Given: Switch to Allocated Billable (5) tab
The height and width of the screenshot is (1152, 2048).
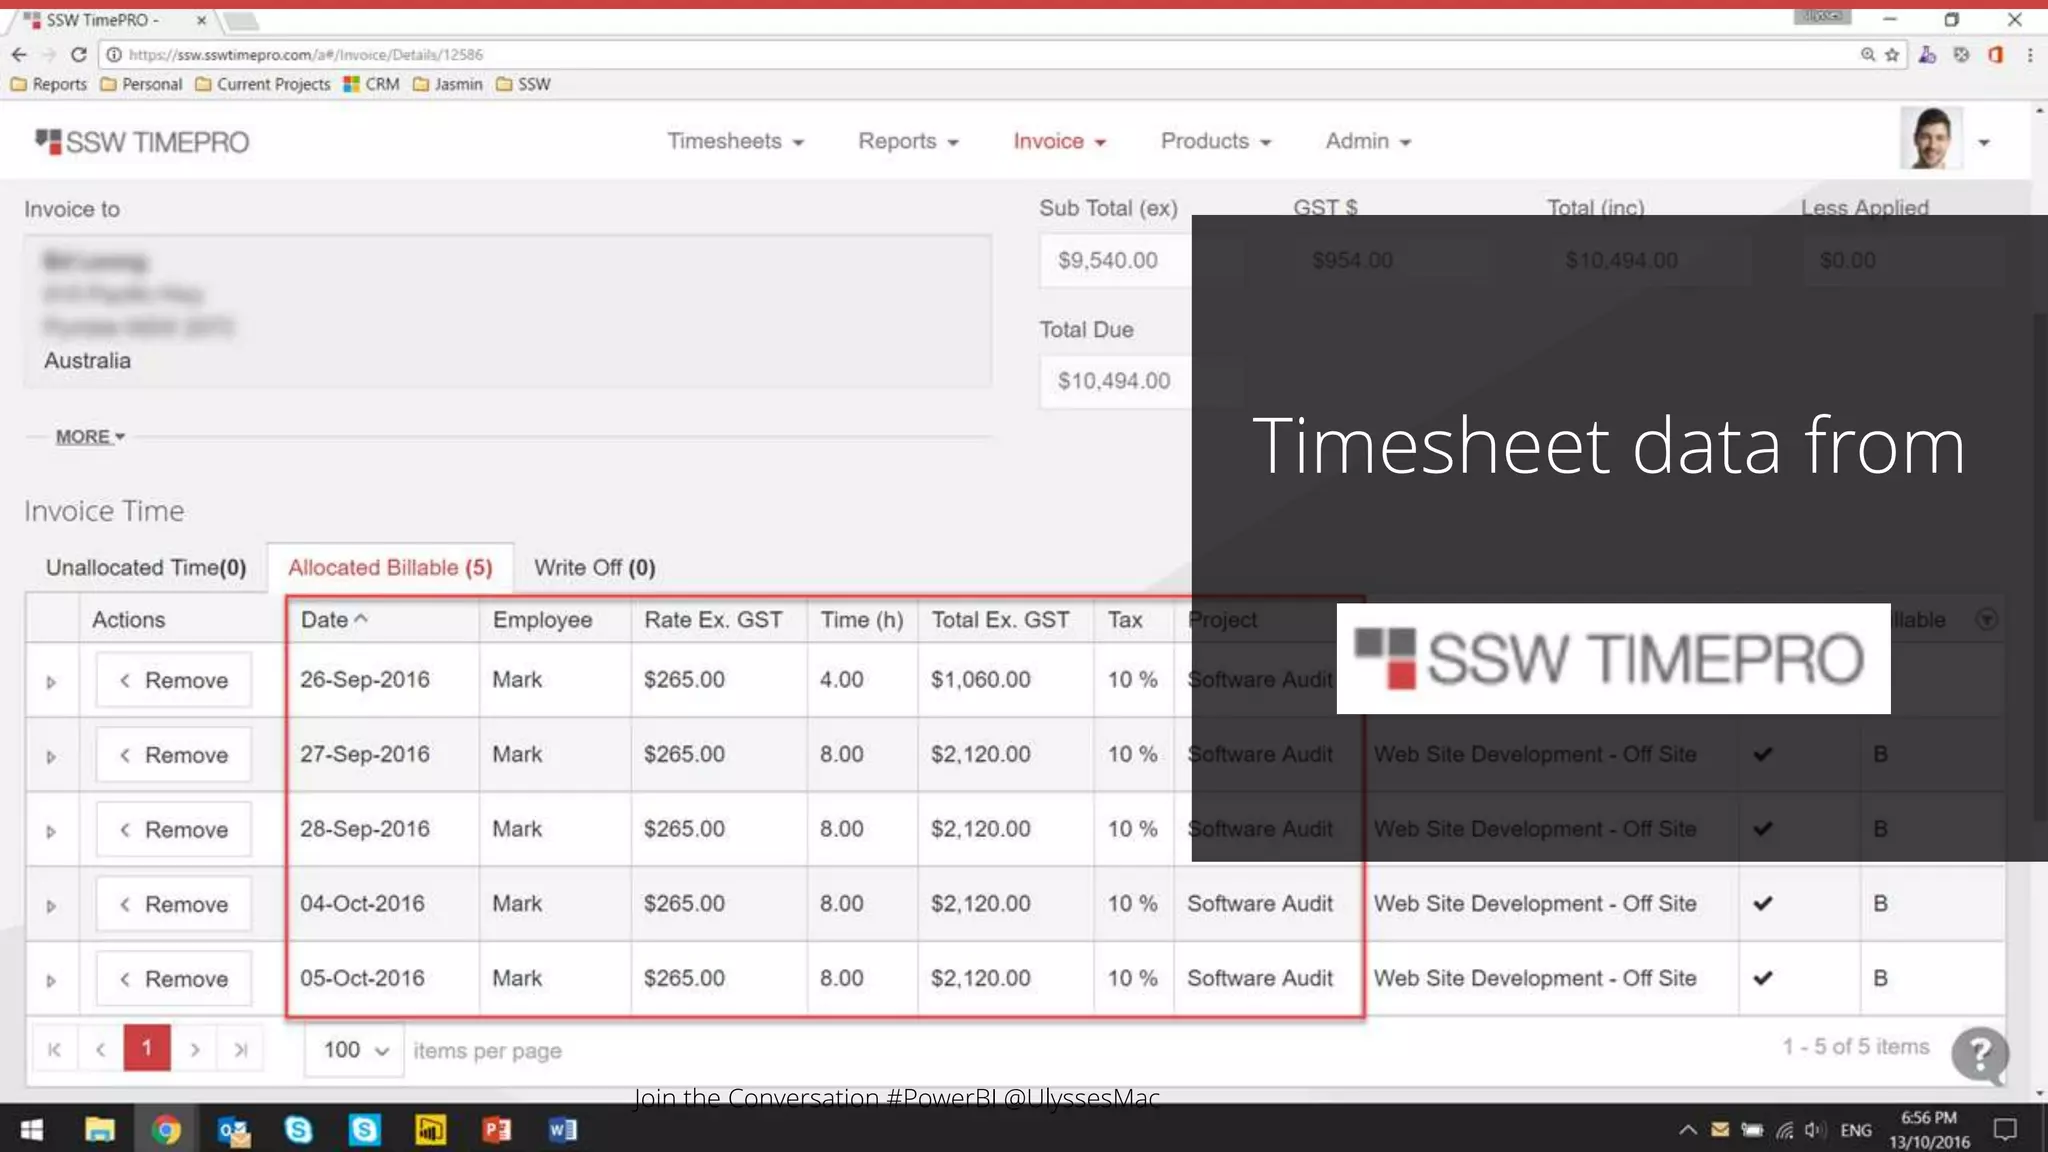Looking at the screenshot, I should click(390, 568).
